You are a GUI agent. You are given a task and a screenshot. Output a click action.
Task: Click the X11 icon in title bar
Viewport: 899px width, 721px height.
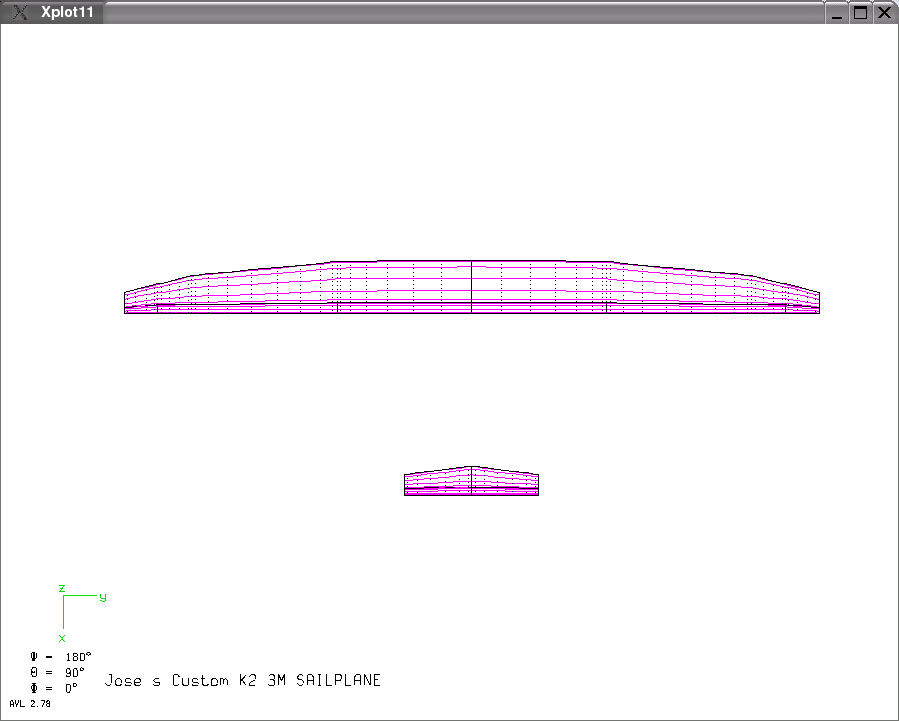pos(18,13)
